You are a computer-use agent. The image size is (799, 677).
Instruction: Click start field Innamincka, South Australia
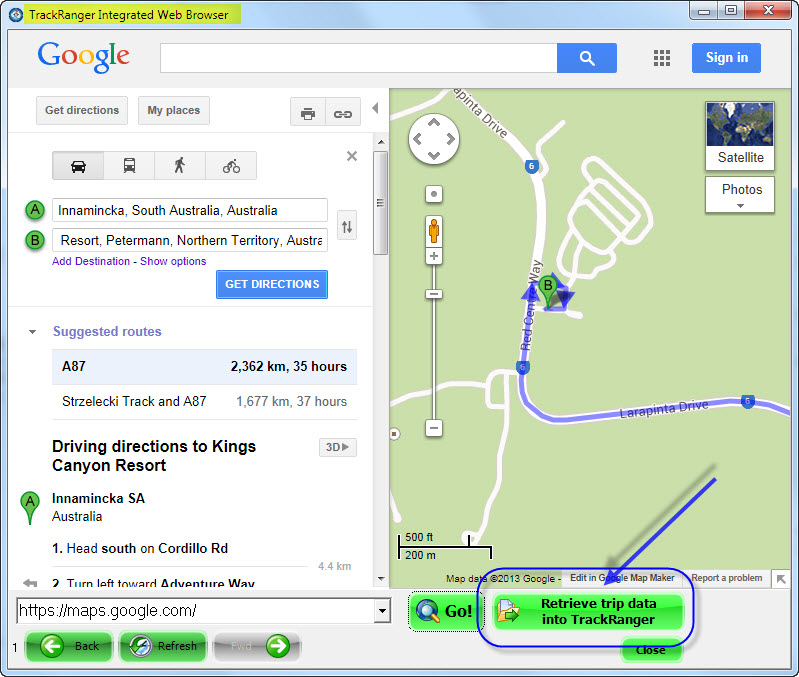point(190,210)
